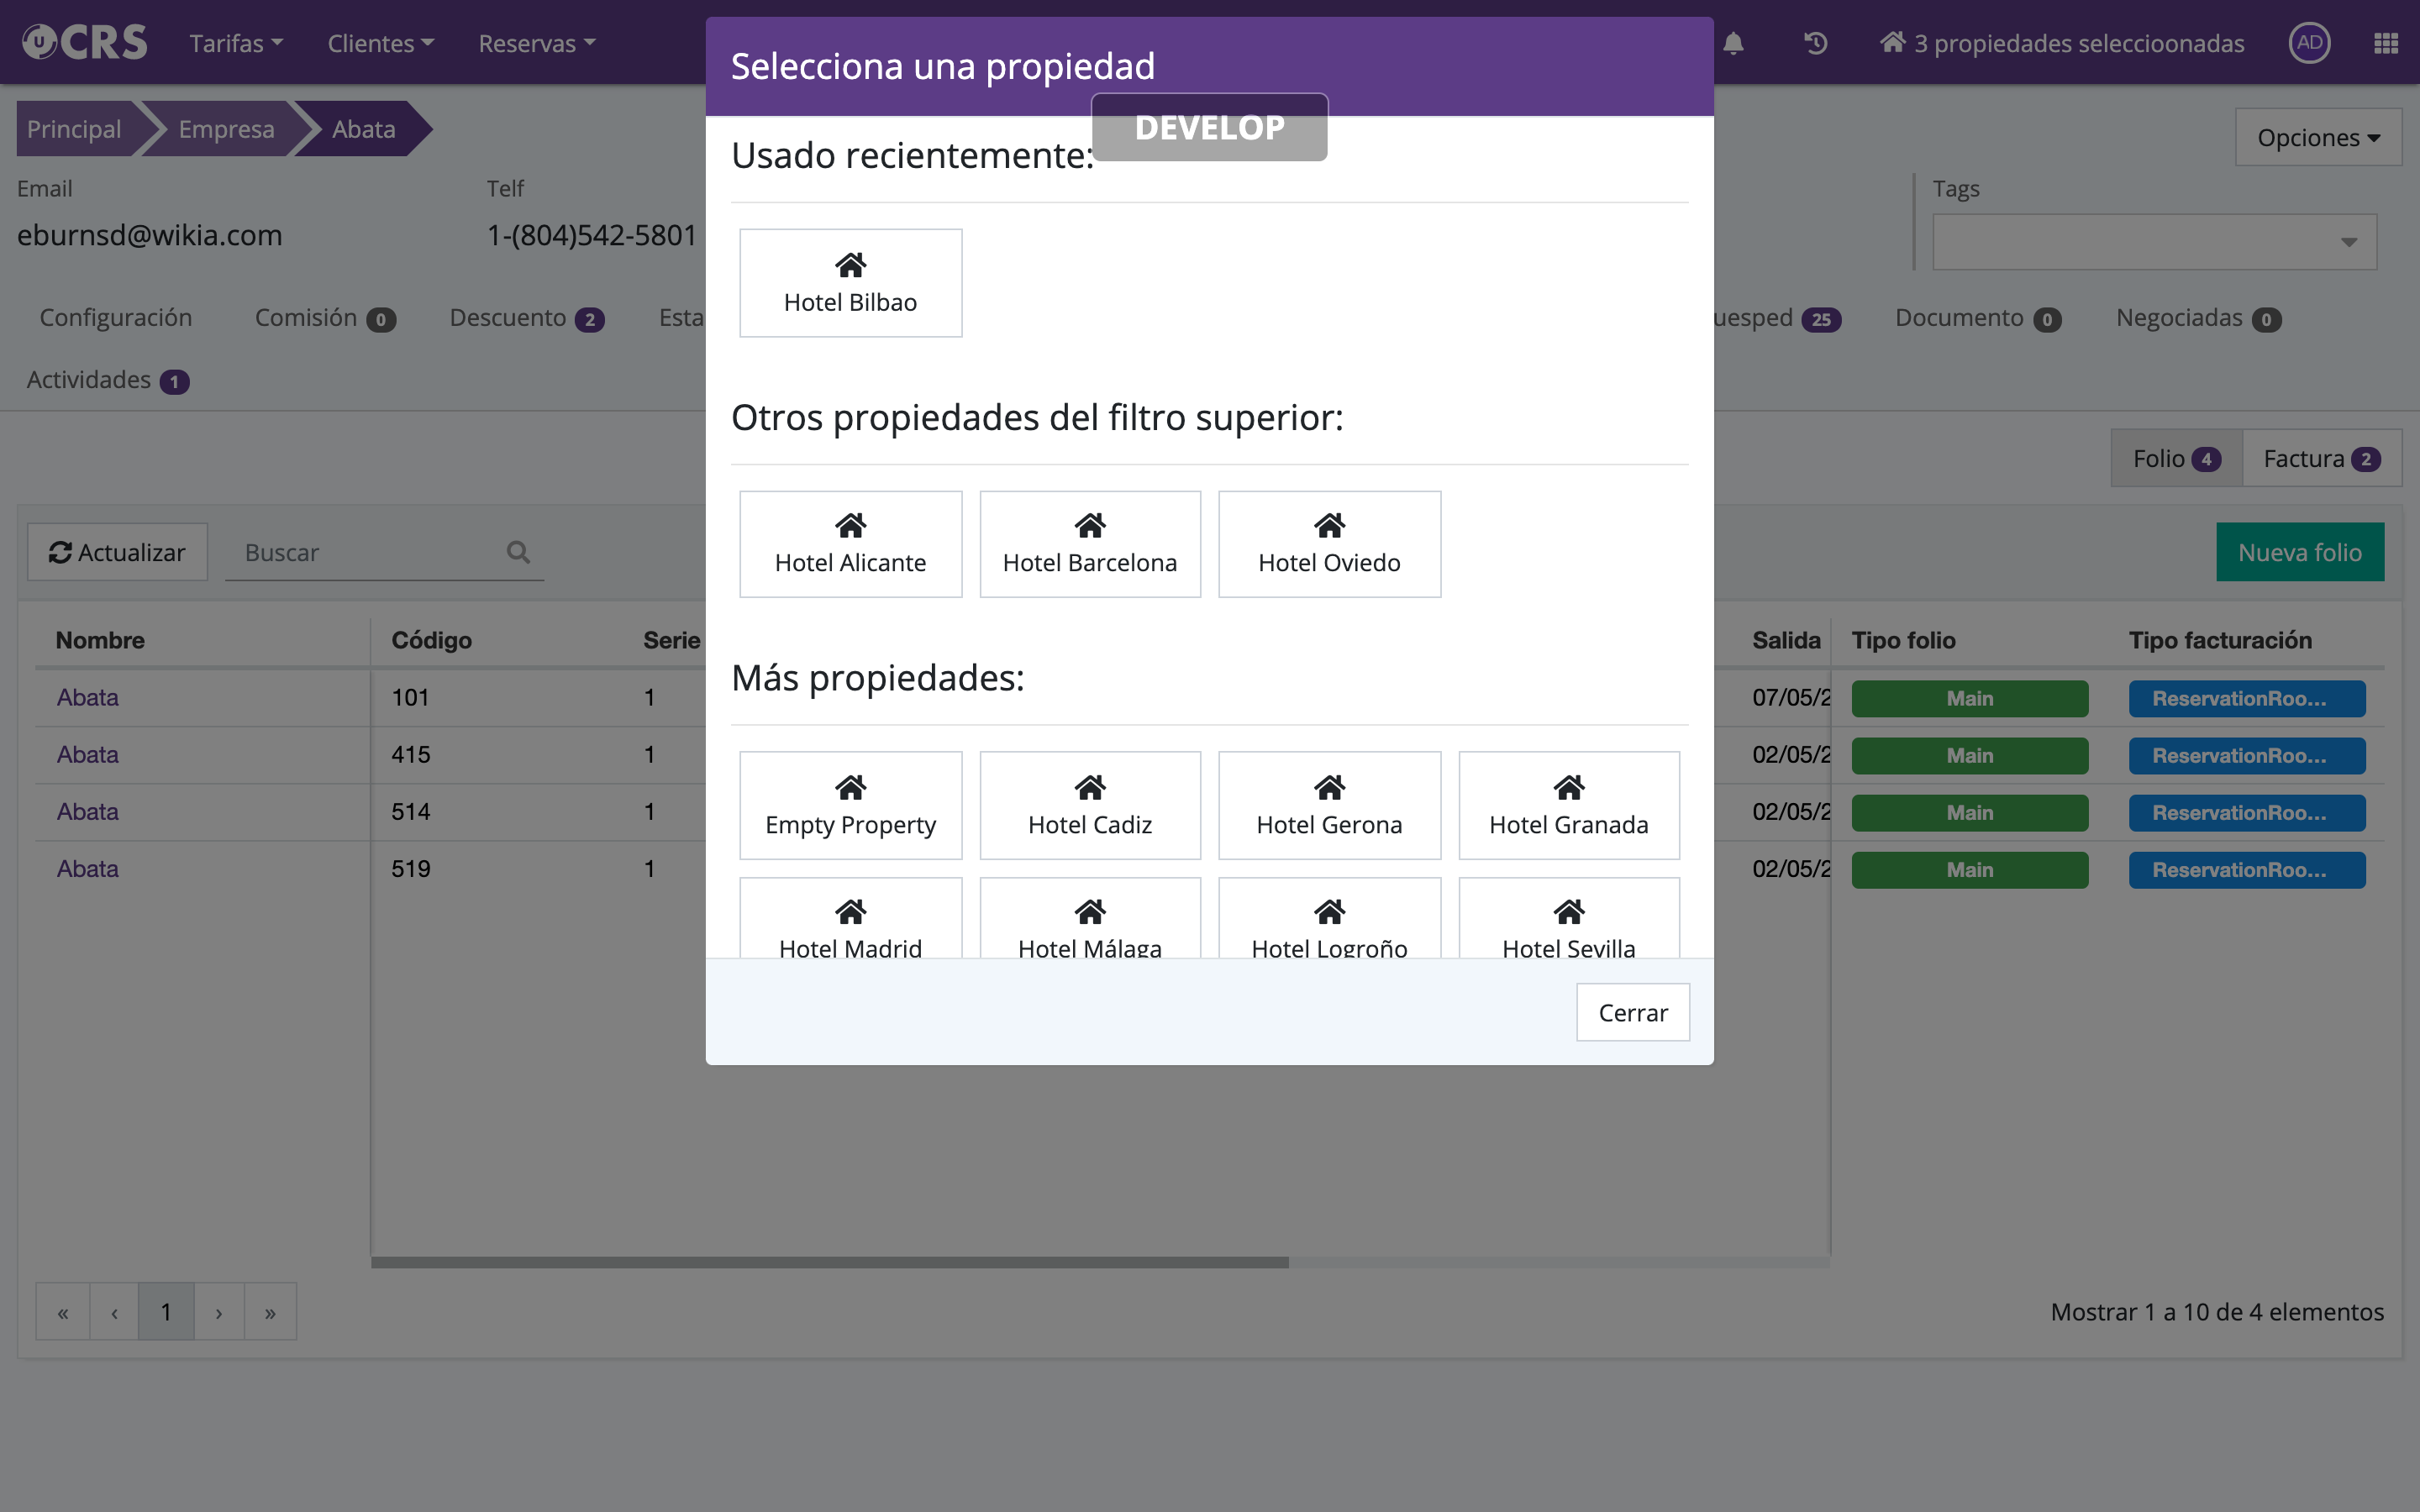Open the apps grid icon
The image size is (2420, 1512).
(2385, 44)
